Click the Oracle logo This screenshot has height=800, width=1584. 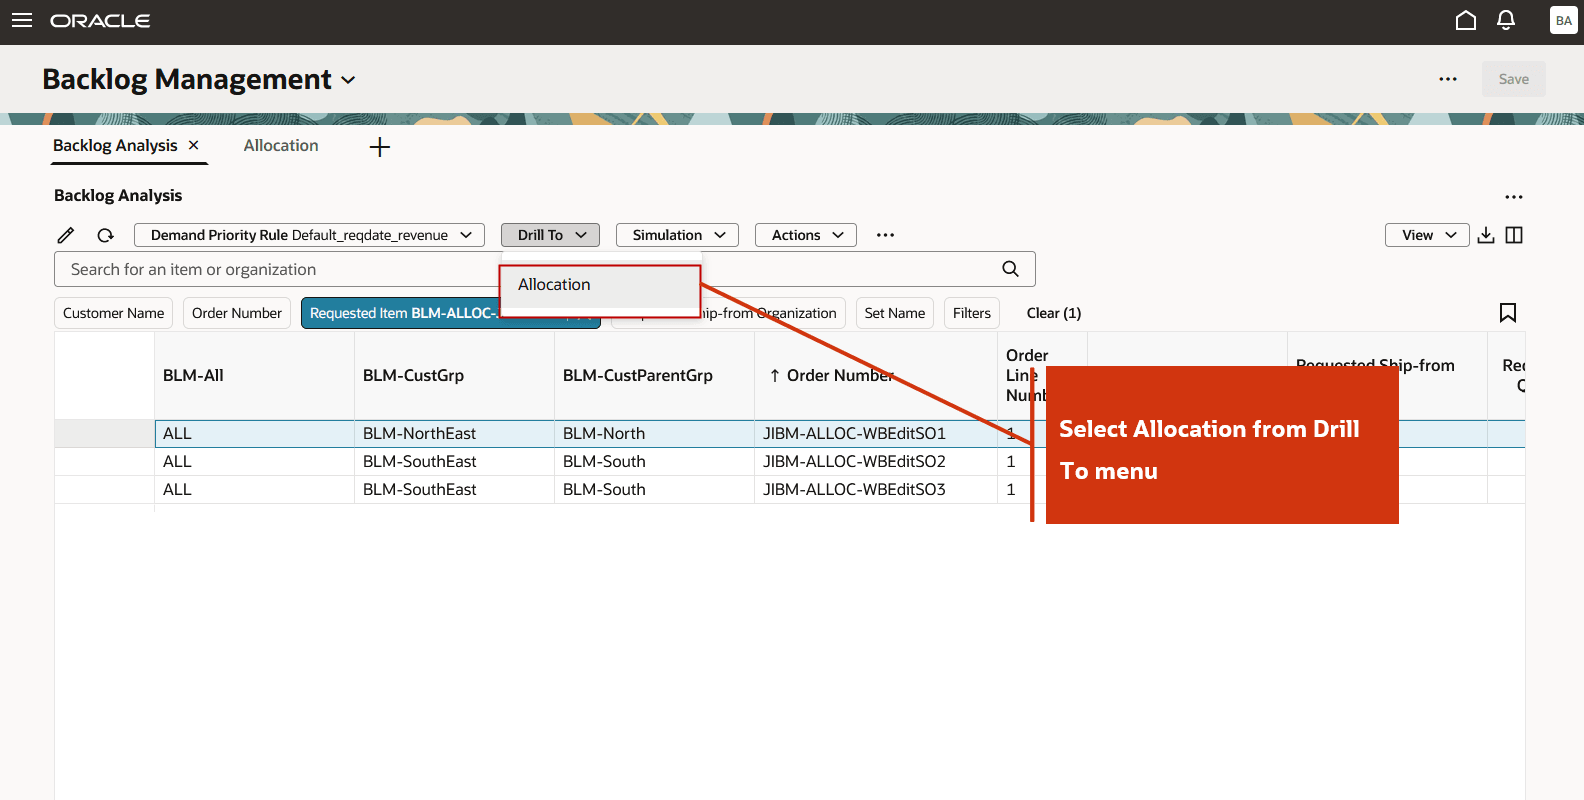tap(100, 21)
